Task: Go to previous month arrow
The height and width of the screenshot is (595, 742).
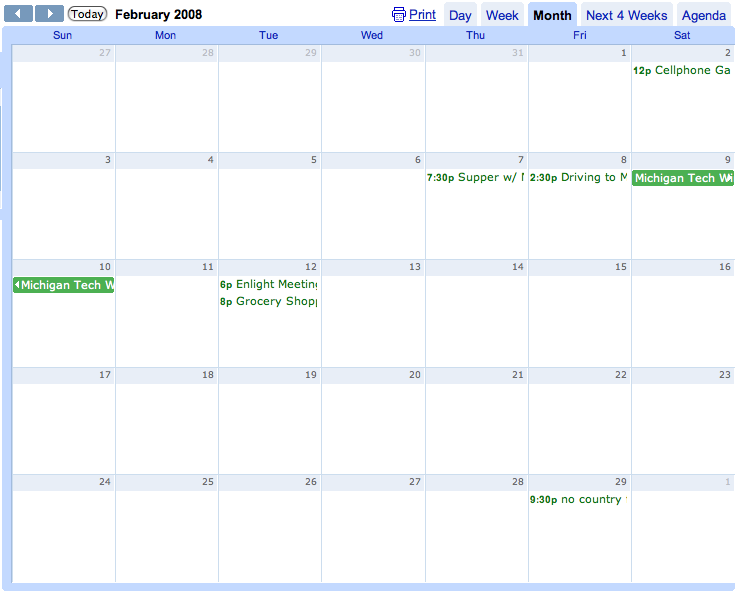Action: 19,14
